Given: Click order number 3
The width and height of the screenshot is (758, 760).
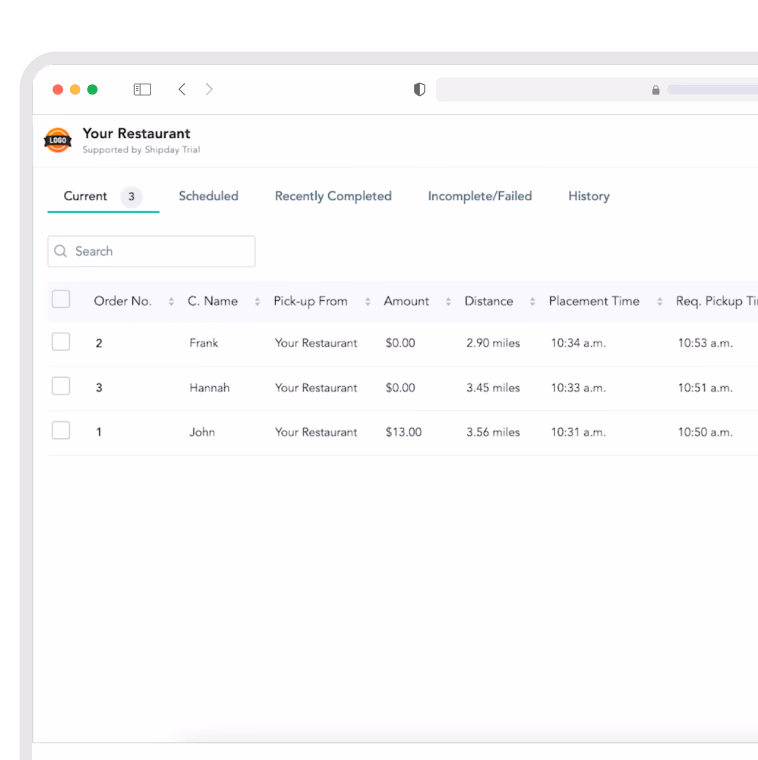Looking at the screenshot, I should click(x=99, y=388).
